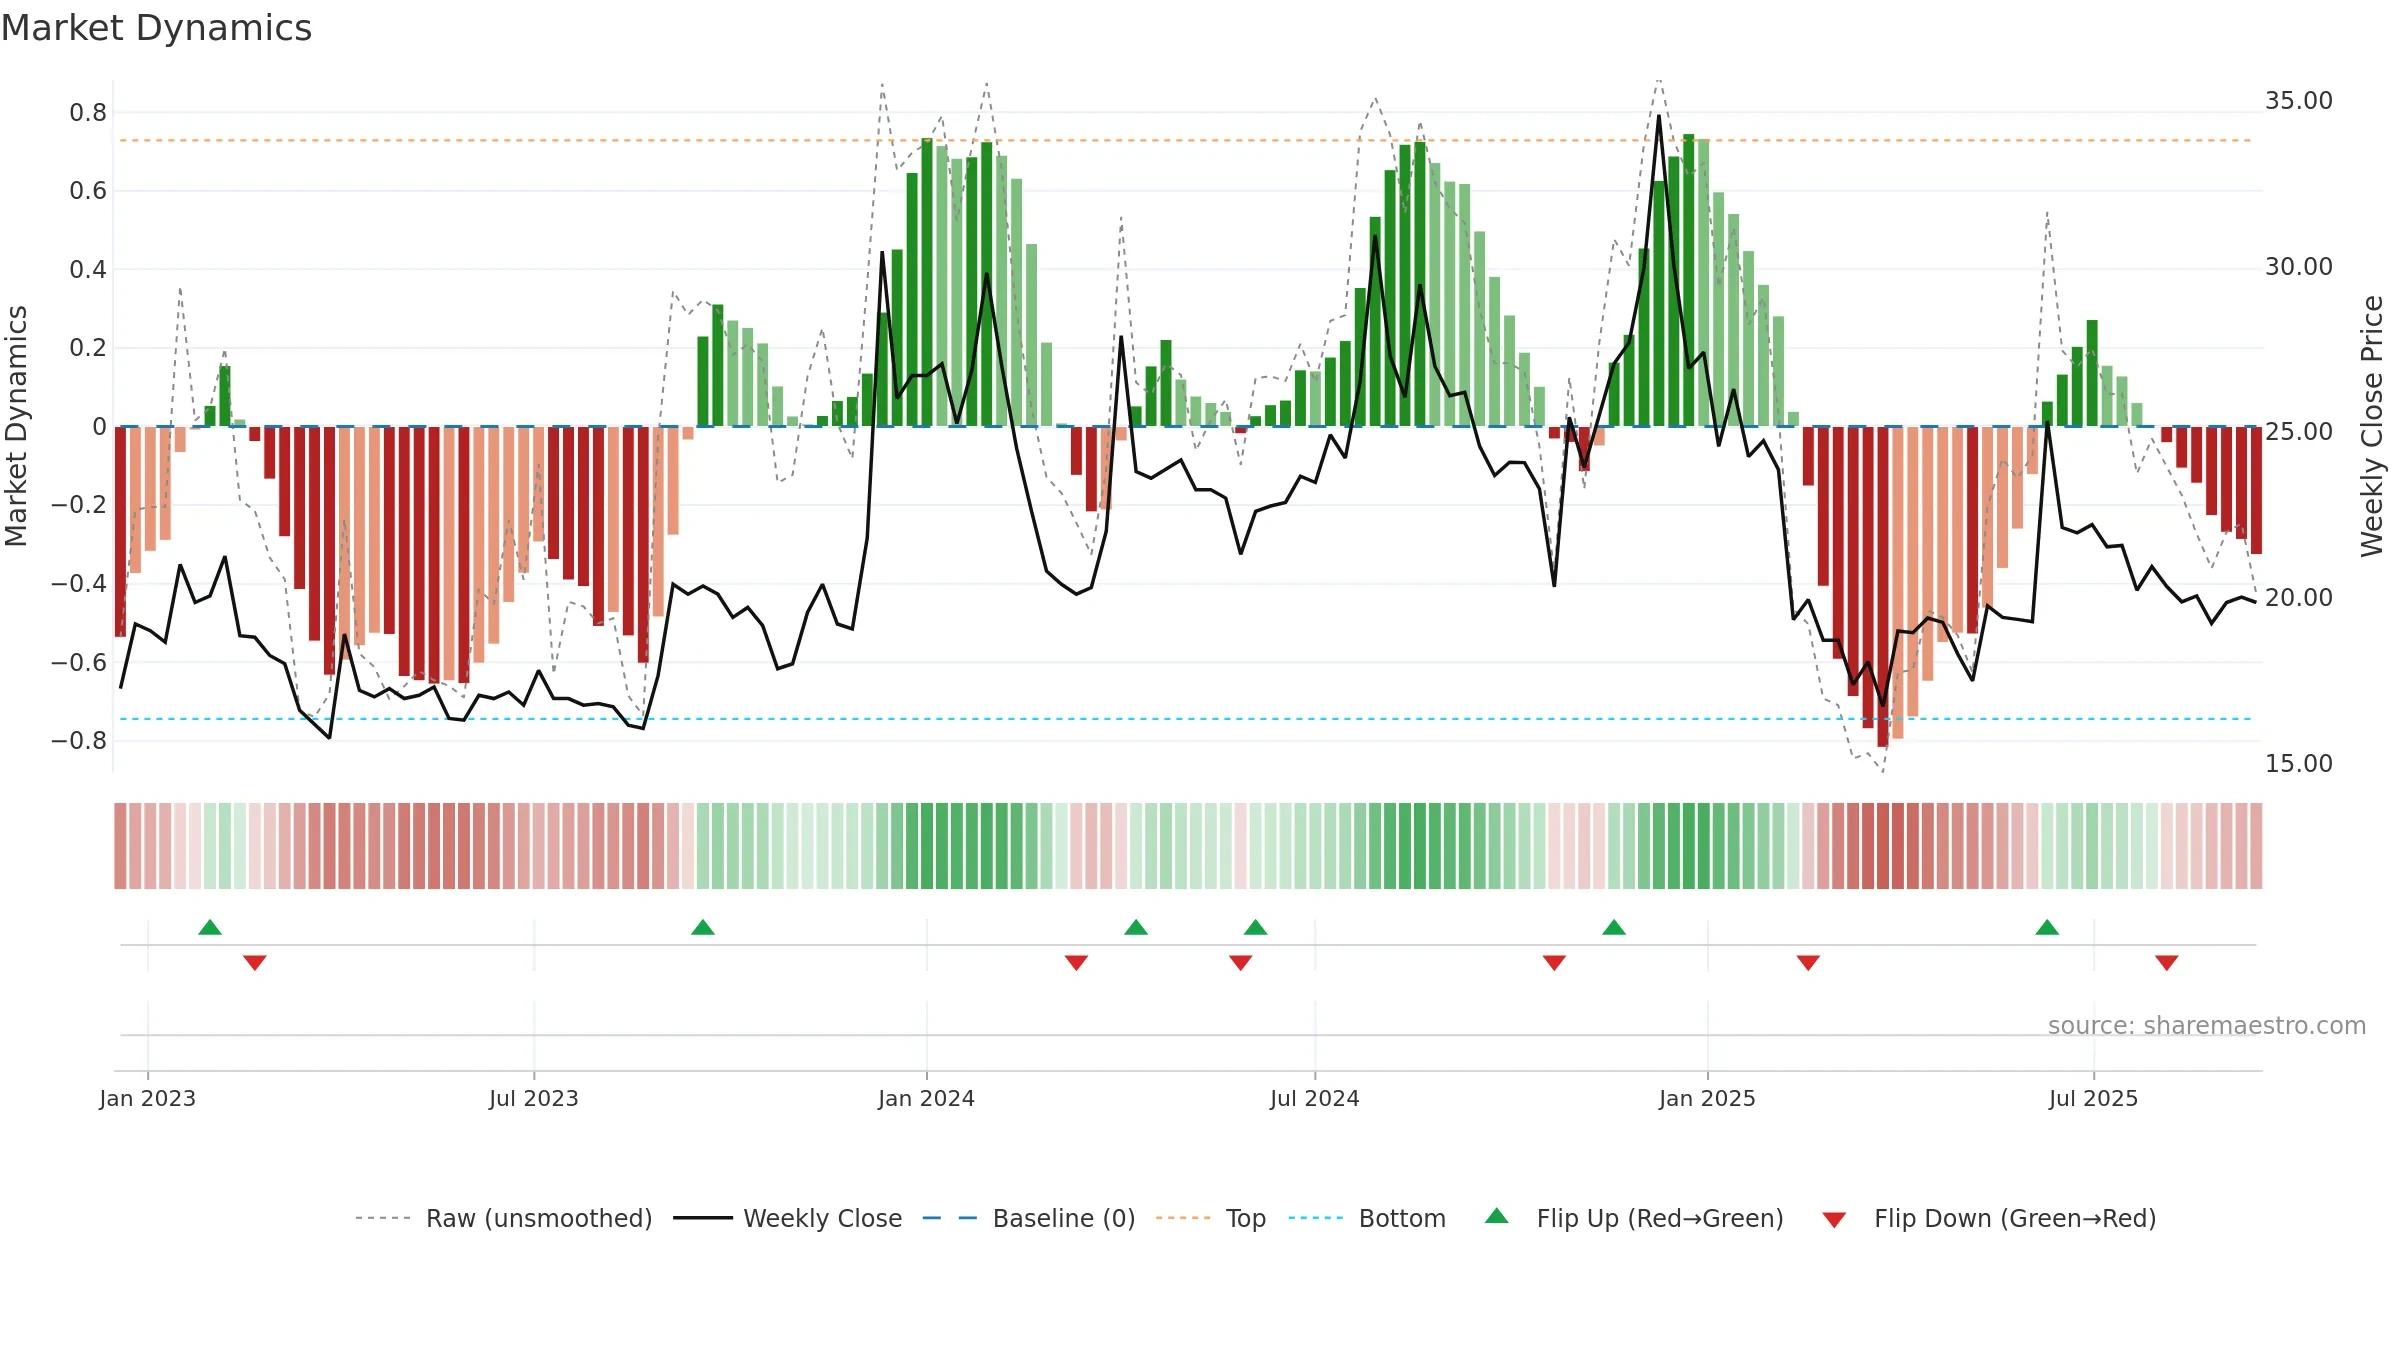Click the Flip Up triangle just before Jul 2025

[2047, 927]
